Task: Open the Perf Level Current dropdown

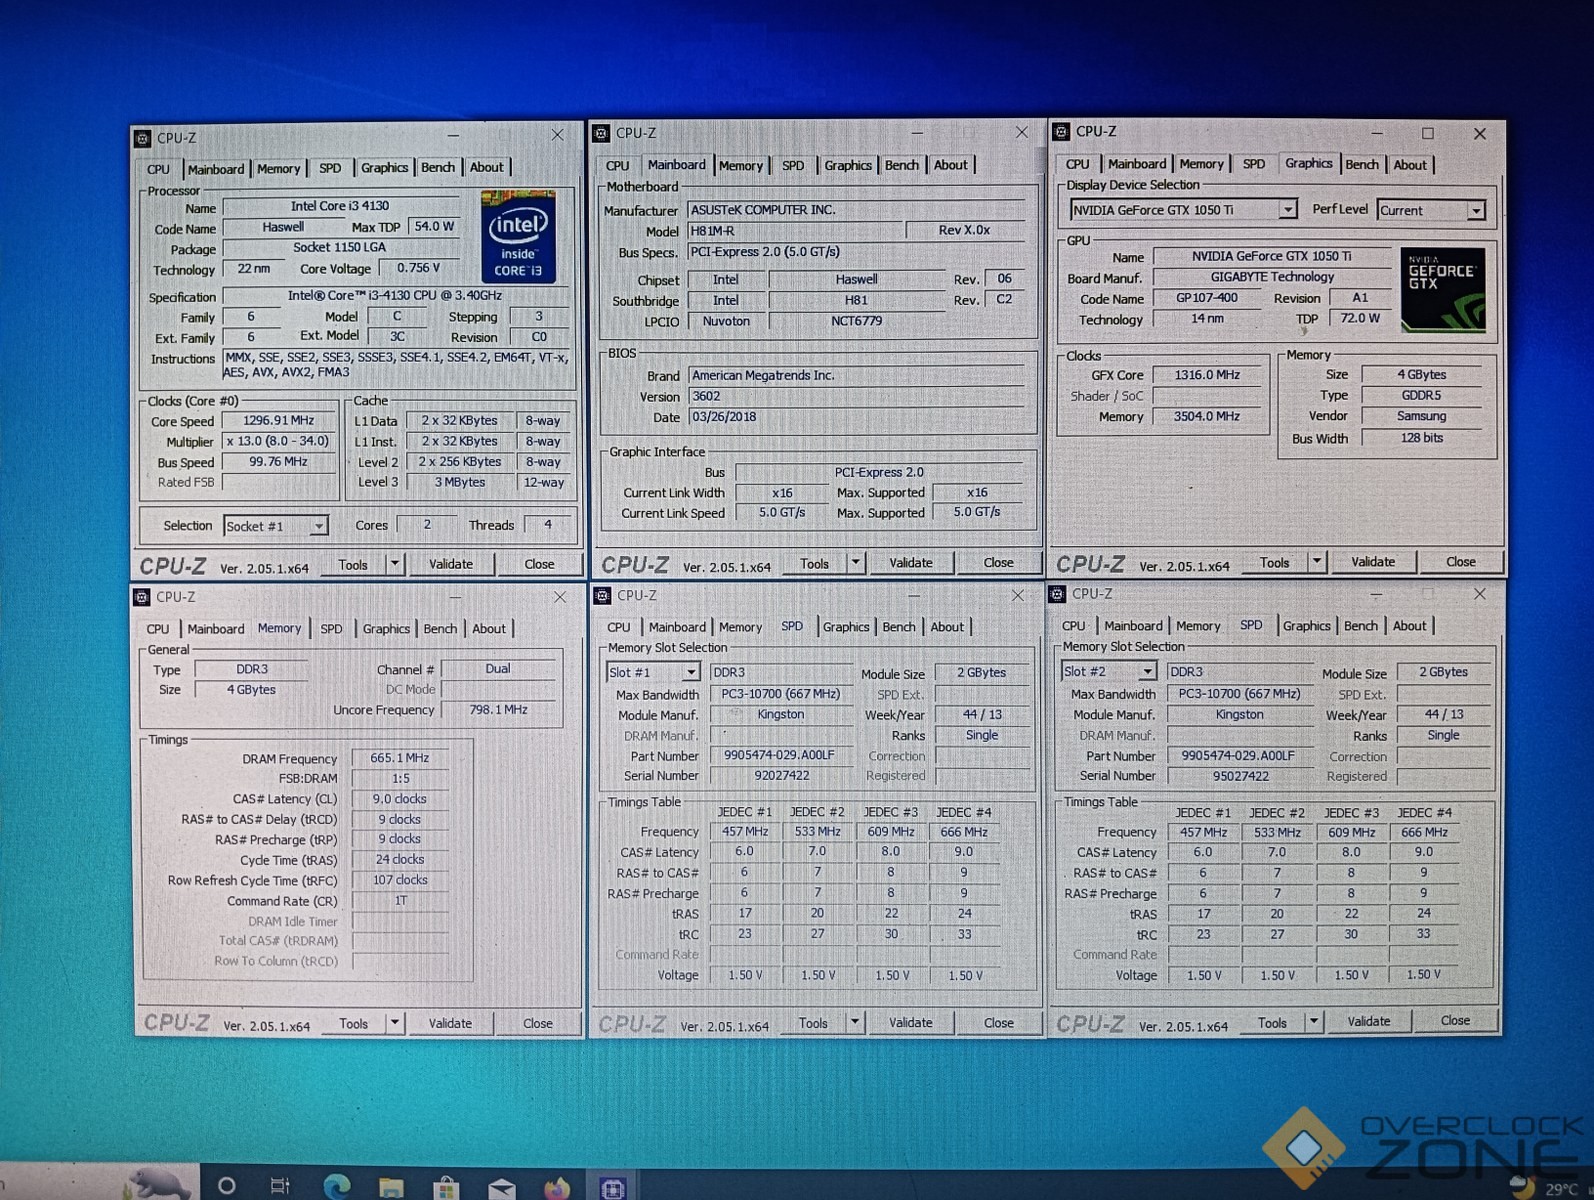Action: click(1475, 210)
